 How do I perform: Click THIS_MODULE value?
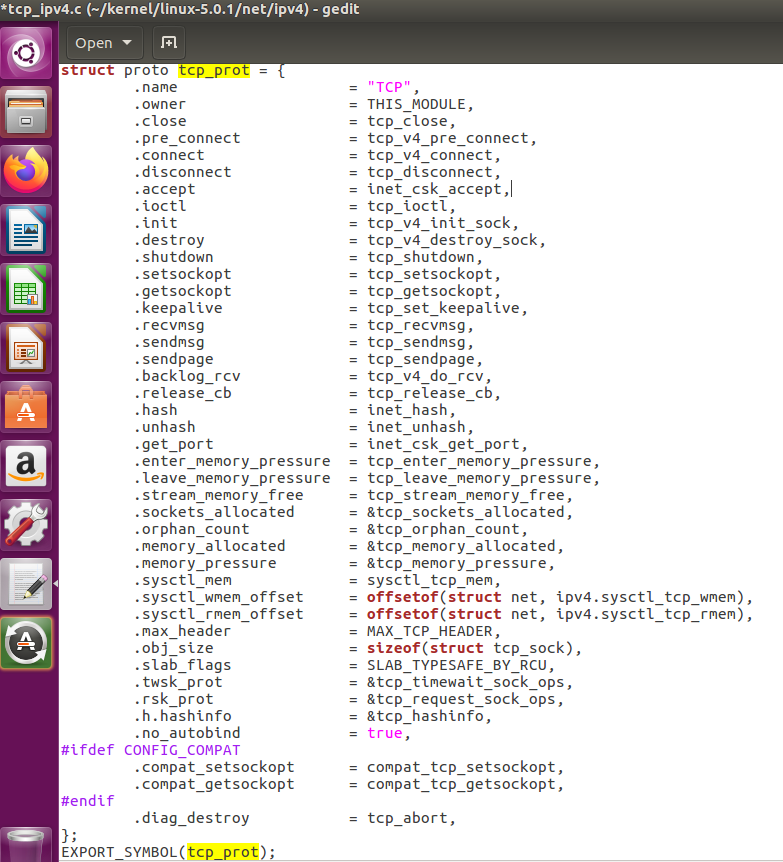(x=416, y=104)
